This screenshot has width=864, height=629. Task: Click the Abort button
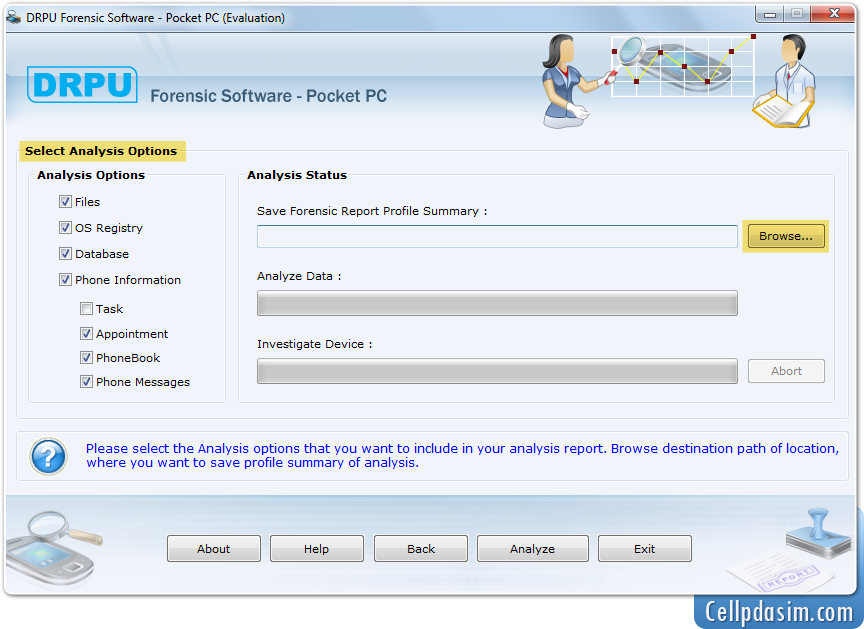click(x=786, y=371)
